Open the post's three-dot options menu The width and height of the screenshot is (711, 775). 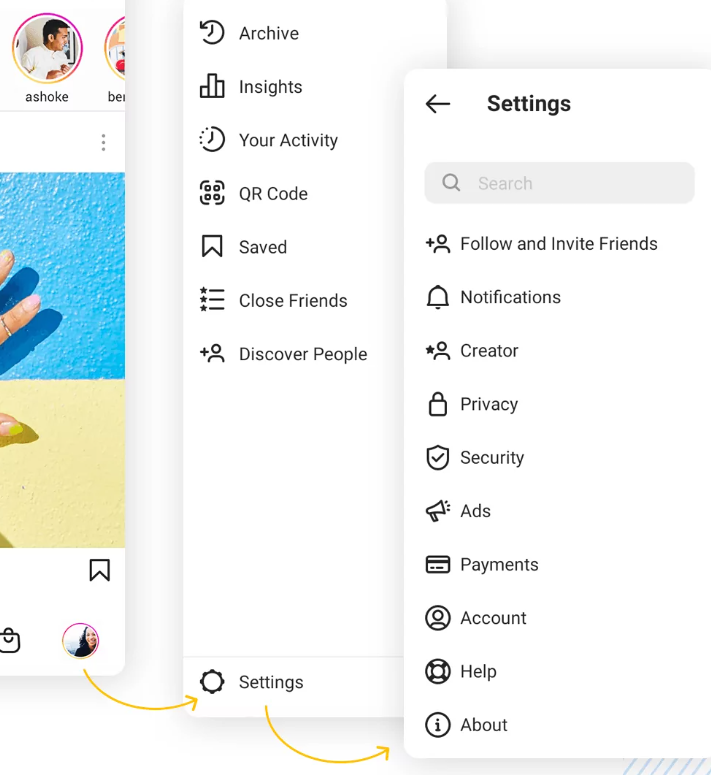point(103,142)
